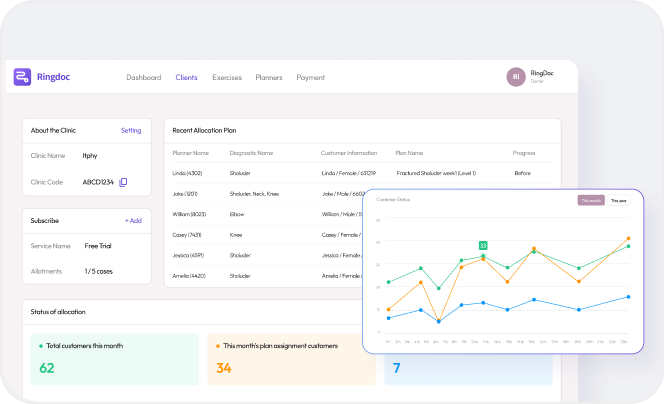Switch to the Clients tab
The width and height of the screenshot is (664, 404).
point(186,77)
